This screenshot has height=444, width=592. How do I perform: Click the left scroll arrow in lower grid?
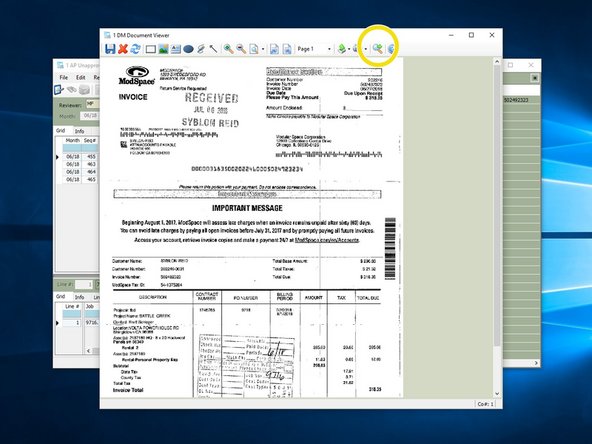coord(89,351)
